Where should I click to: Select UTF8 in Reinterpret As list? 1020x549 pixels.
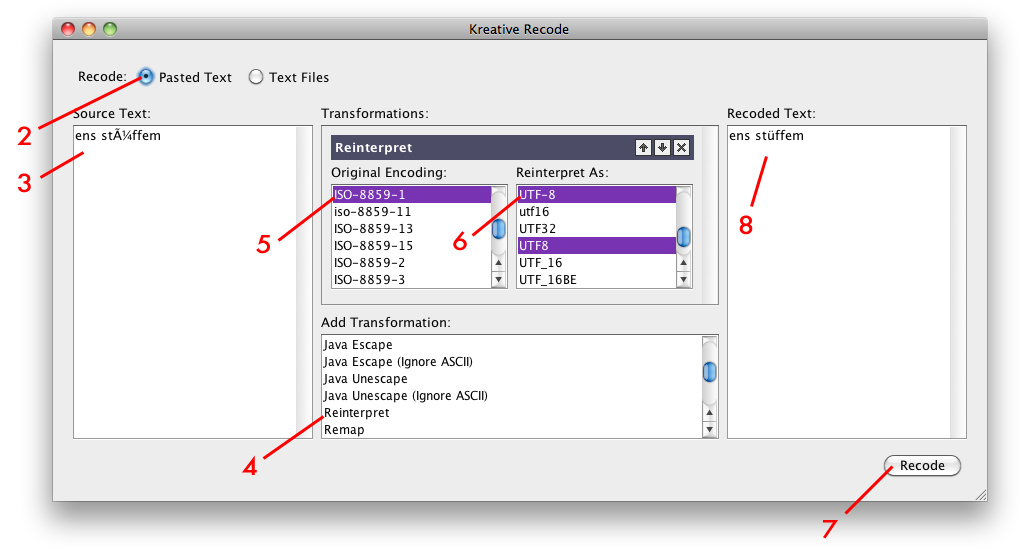tap(597, 245)
